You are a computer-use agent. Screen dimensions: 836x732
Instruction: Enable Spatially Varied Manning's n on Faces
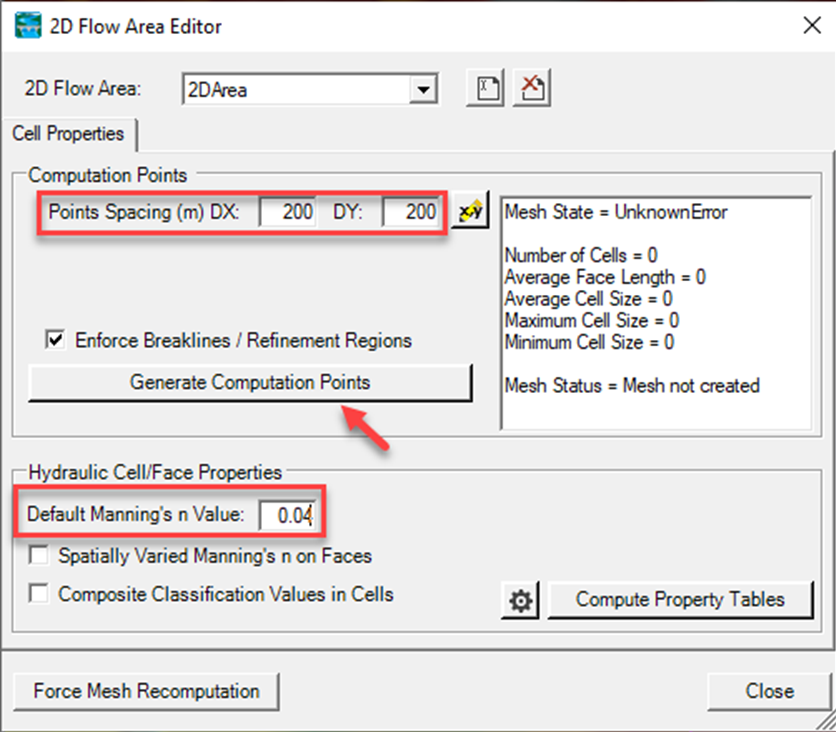coord(39,554)
